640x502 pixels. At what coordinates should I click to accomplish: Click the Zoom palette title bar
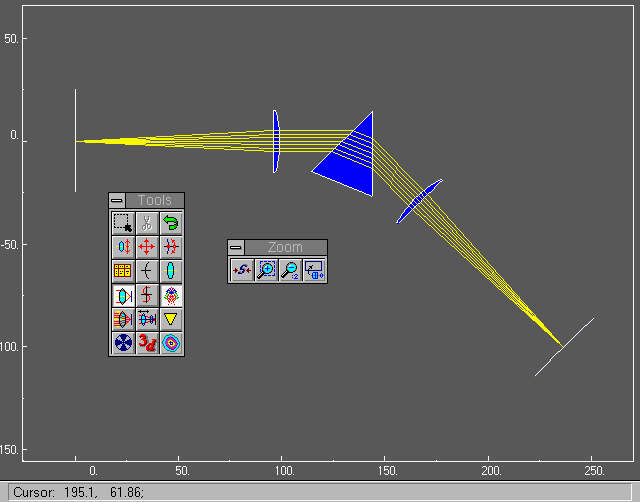pyautogui.click(x=286, y=247)
